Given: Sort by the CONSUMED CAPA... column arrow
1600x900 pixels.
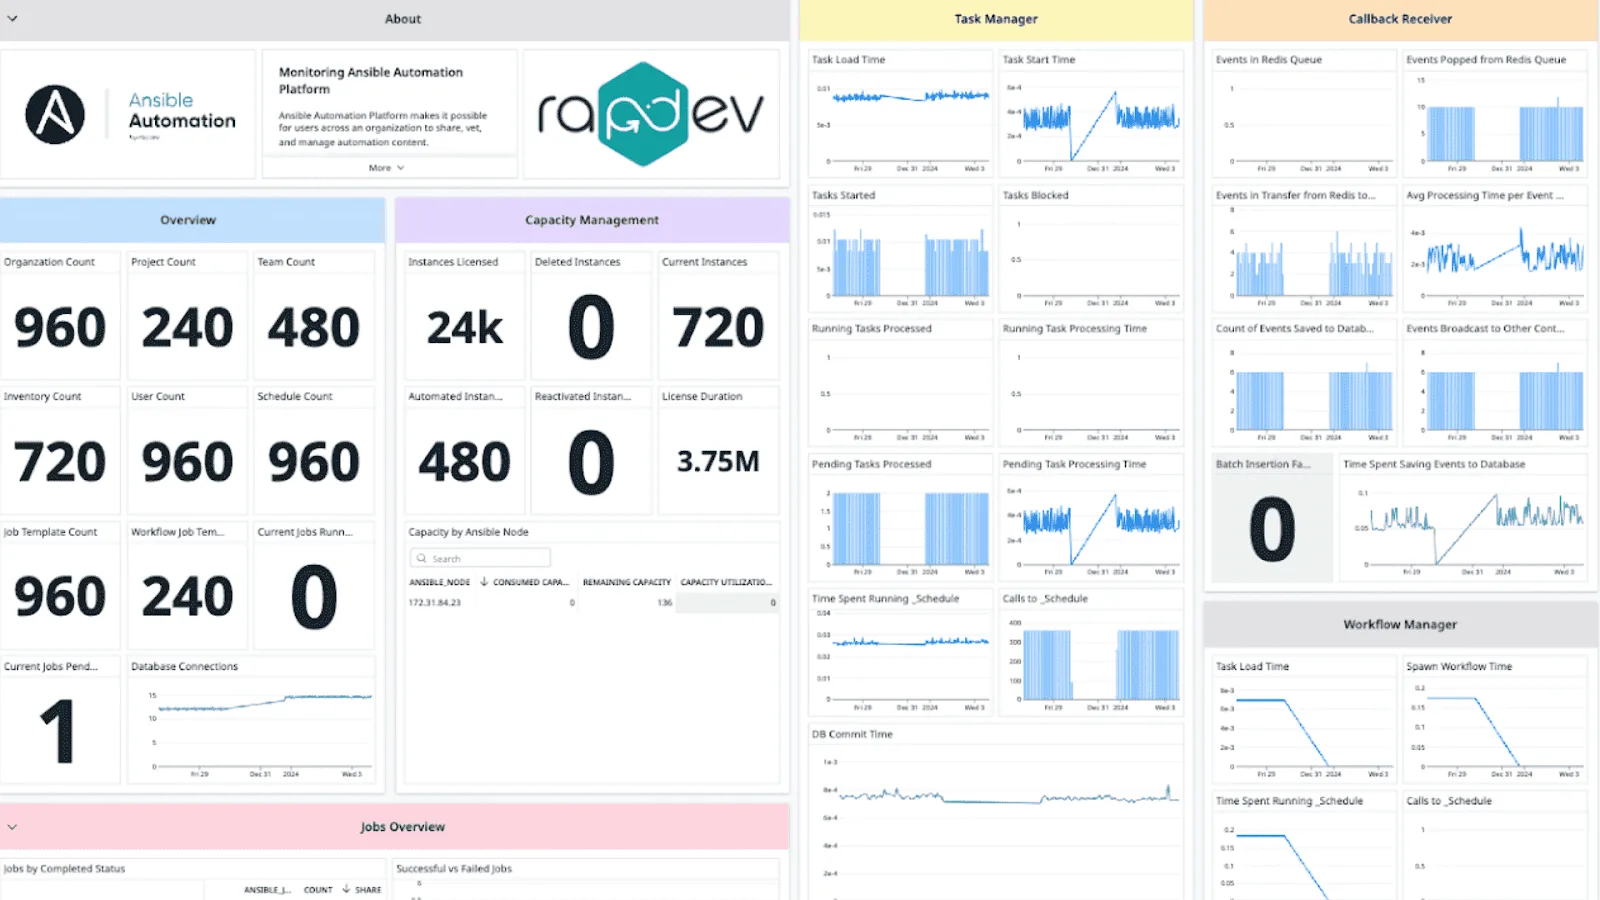Looking at the screenshot, I should pyautogui.click(x=484, y=581).
